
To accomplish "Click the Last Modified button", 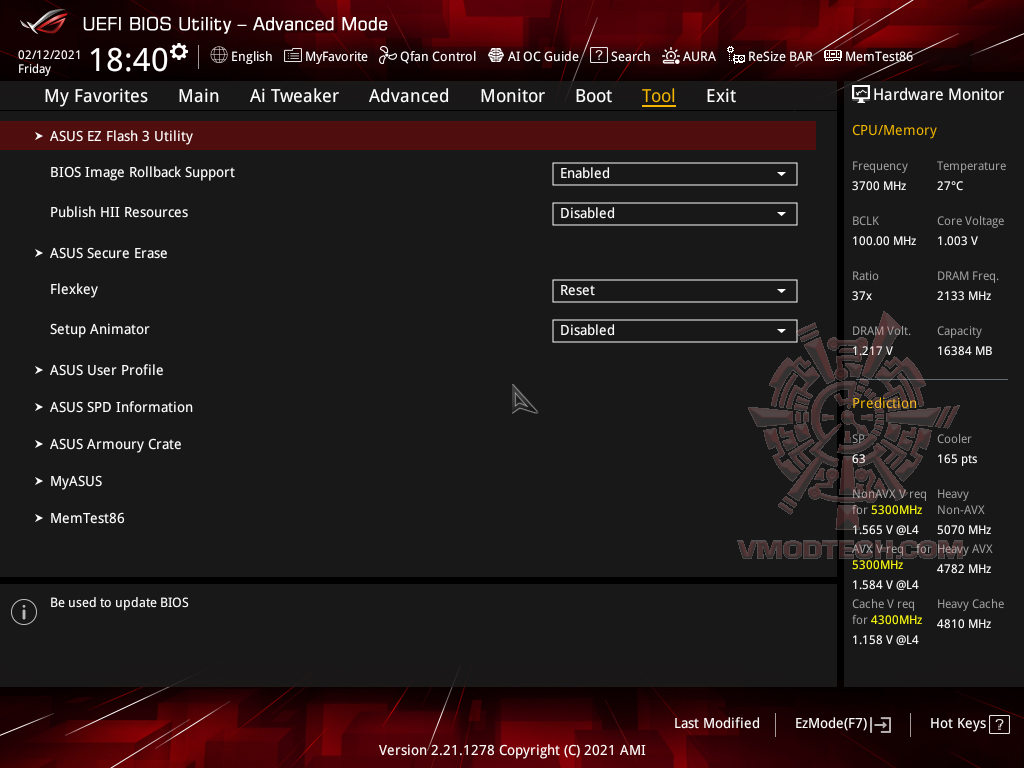I will (x=716, y=723).
